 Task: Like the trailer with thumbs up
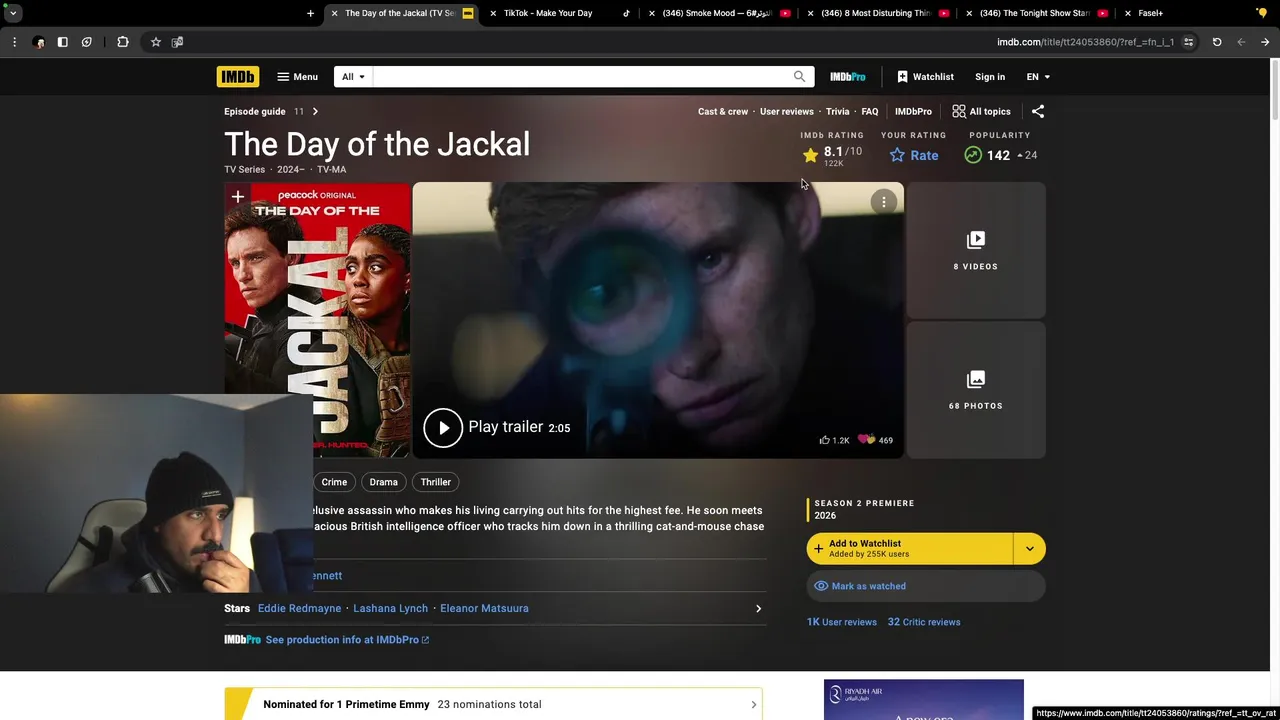coord(825,440)
